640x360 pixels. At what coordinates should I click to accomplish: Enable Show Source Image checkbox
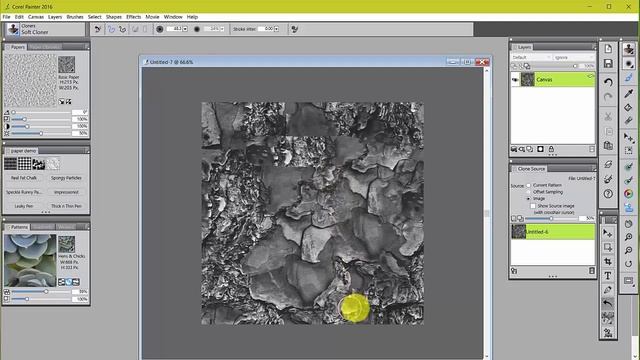533,206
